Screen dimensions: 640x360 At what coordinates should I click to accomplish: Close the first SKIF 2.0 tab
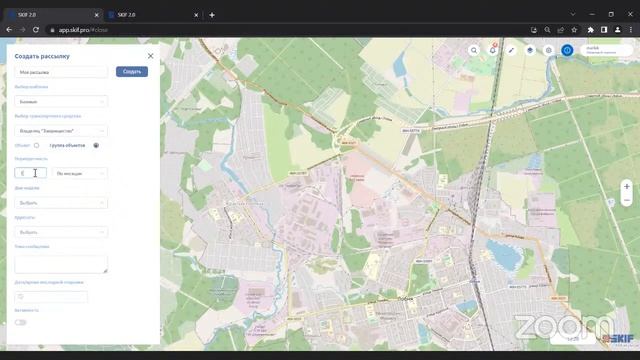[97, 15]
